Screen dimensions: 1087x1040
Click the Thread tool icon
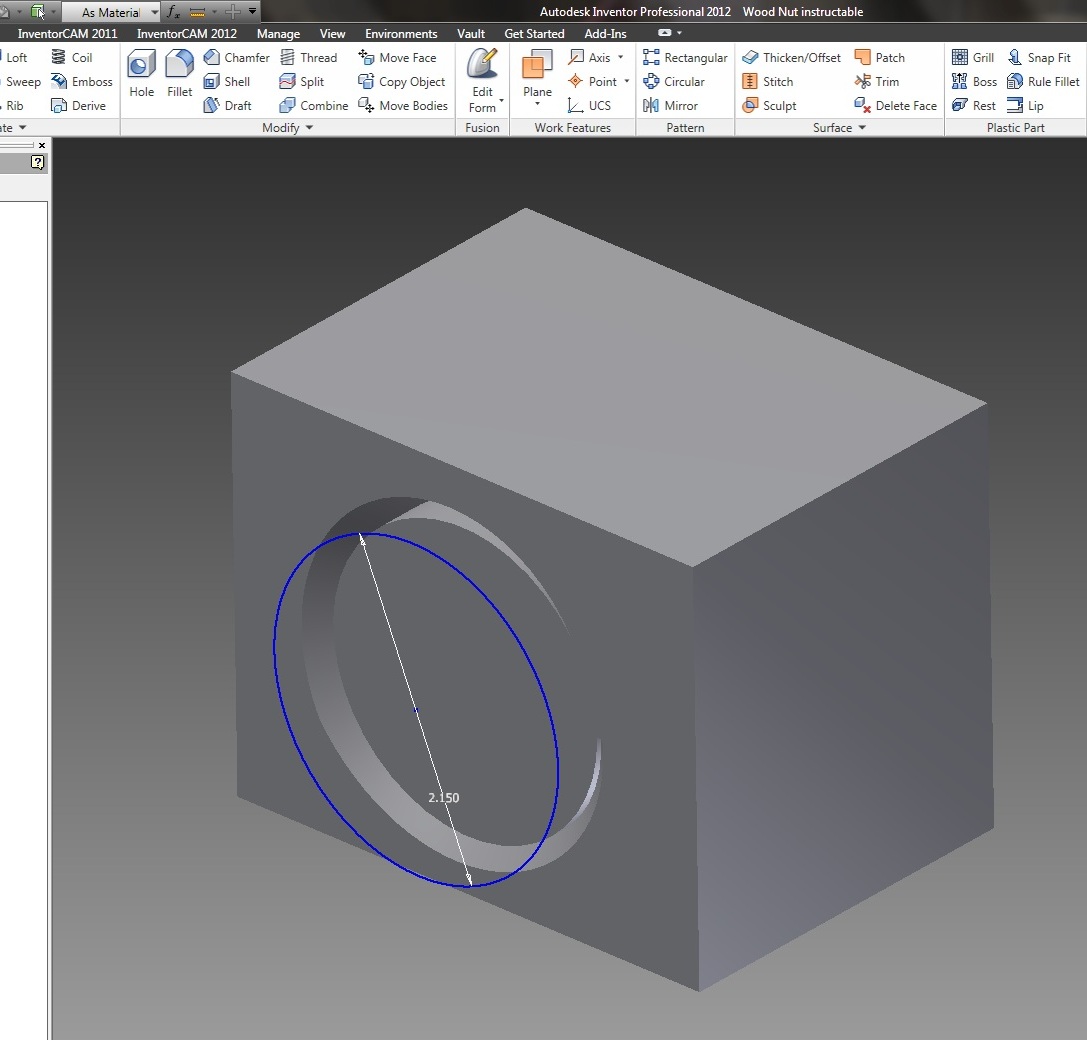(287, 58)
